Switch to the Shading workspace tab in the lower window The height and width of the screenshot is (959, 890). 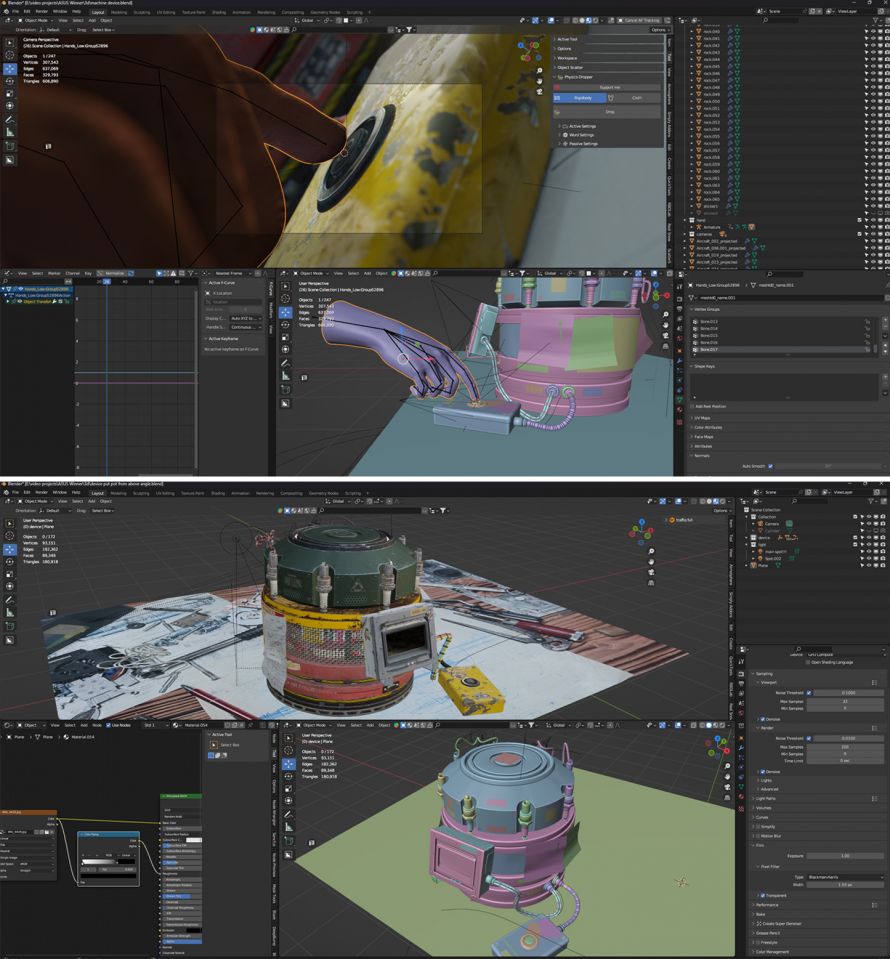[x=217, y=493]
